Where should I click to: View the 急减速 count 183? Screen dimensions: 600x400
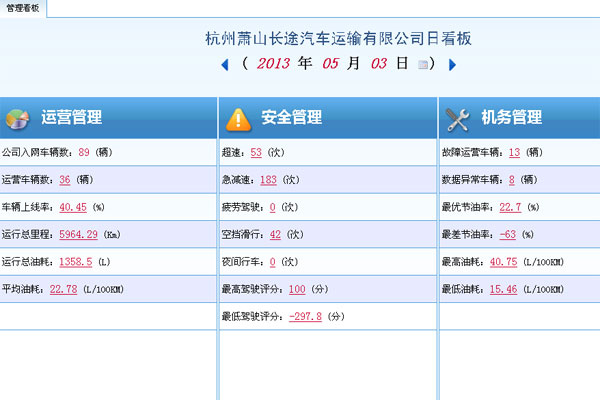click(268, 180)
